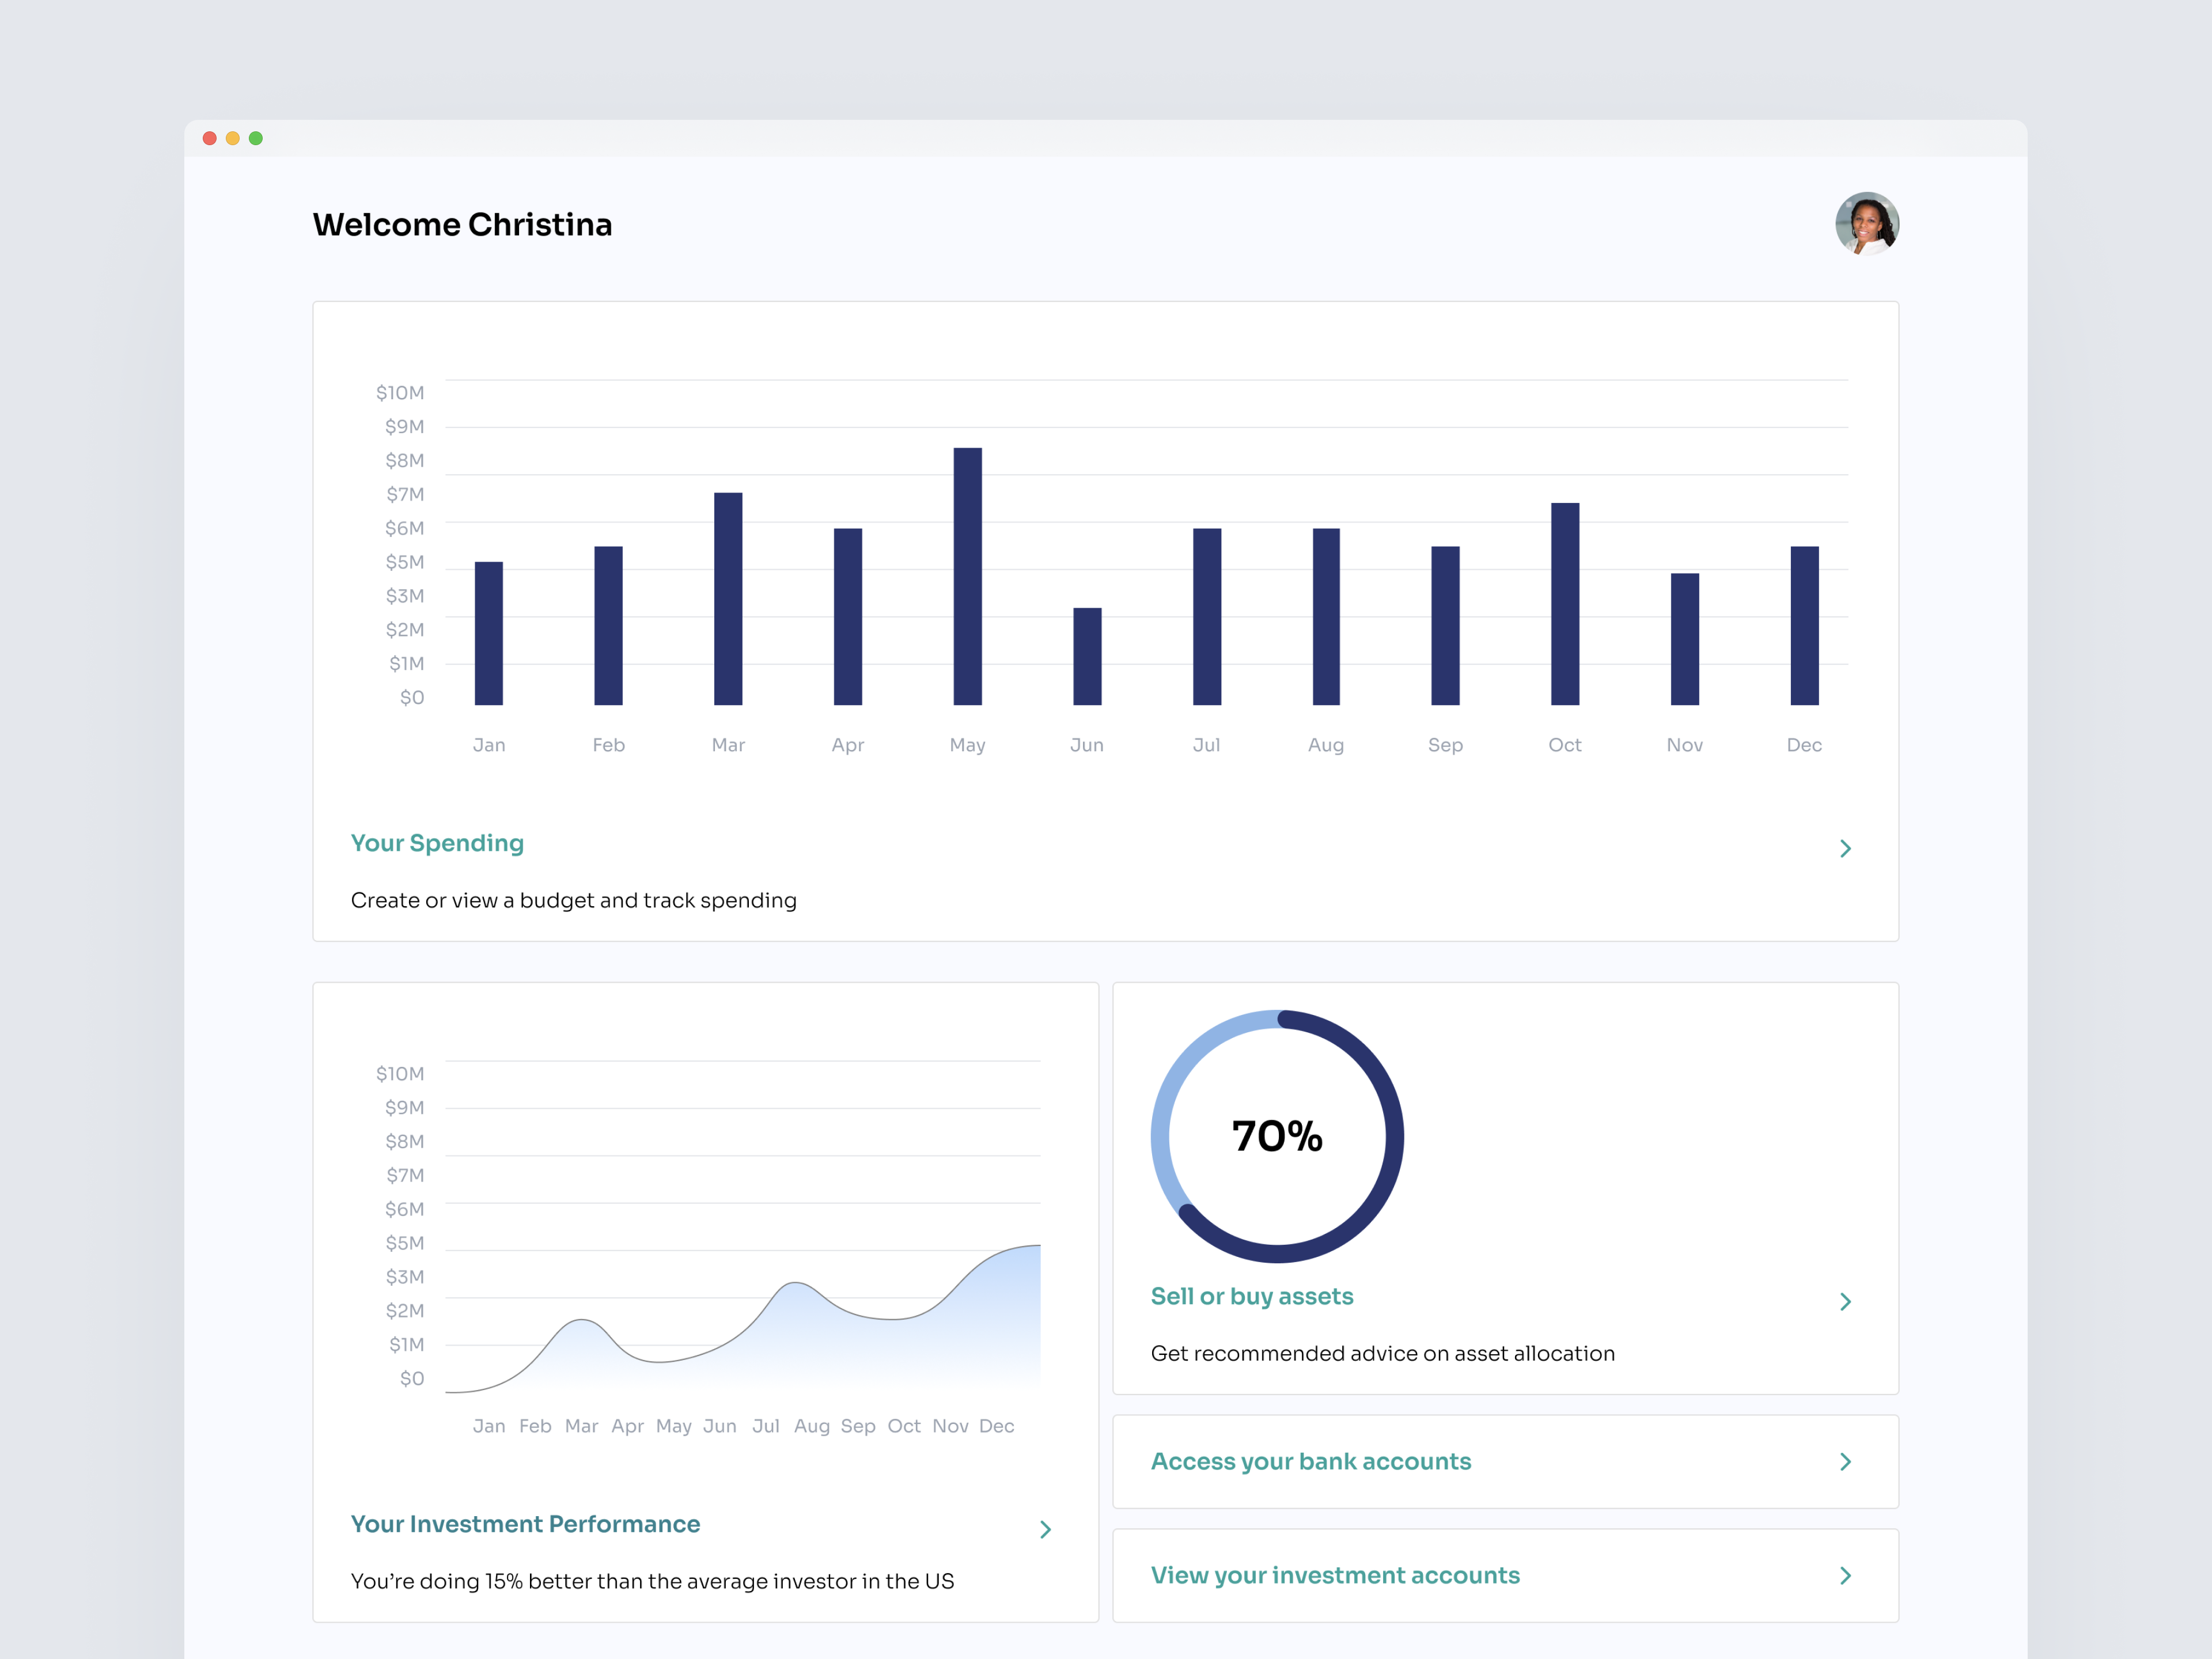Select Sell or buy assets heading
The image size is (2212, 1659).
[1251, 1296]
